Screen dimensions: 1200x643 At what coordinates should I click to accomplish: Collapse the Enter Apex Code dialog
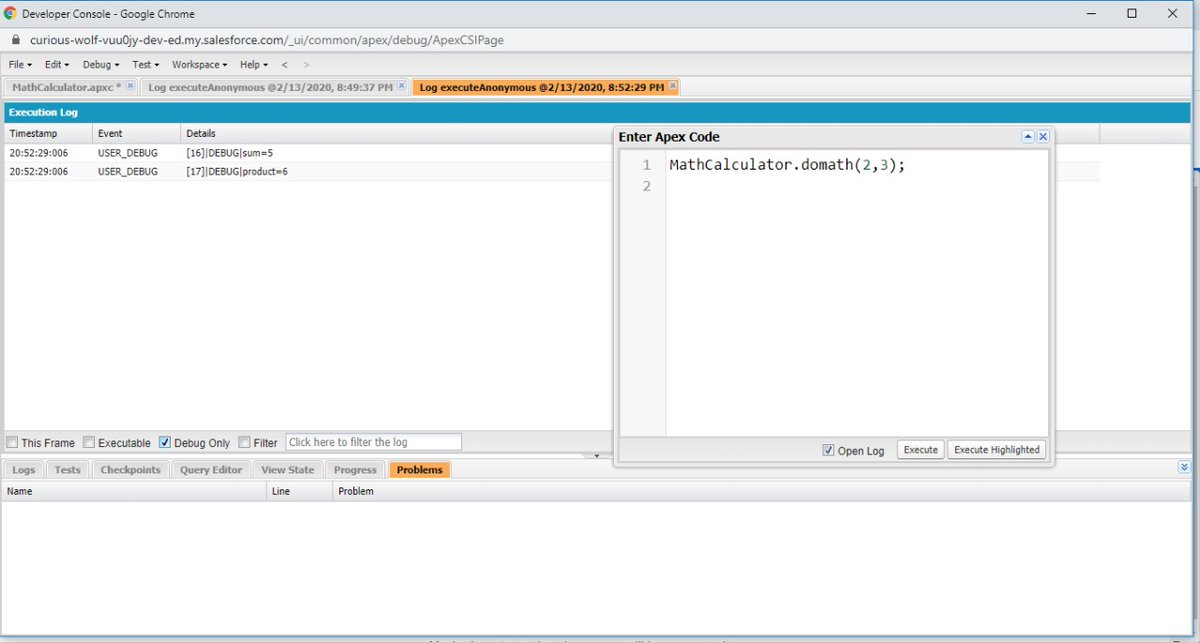tap(1028, 137)
